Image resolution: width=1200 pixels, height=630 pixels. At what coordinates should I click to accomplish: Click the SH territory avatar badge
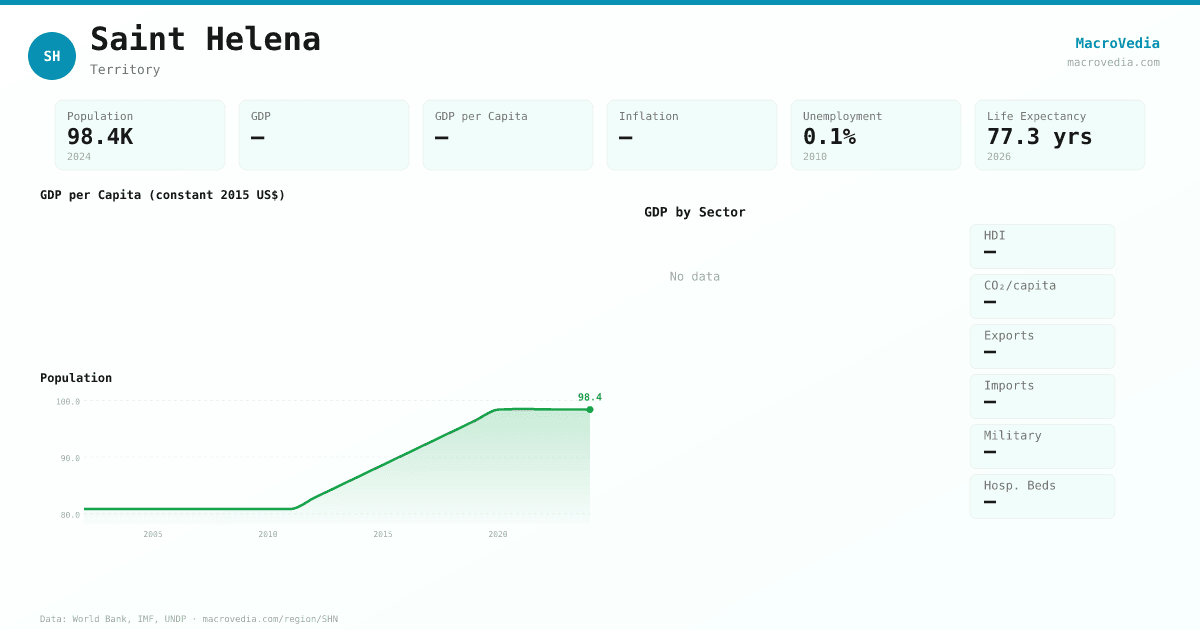(52, 56)
